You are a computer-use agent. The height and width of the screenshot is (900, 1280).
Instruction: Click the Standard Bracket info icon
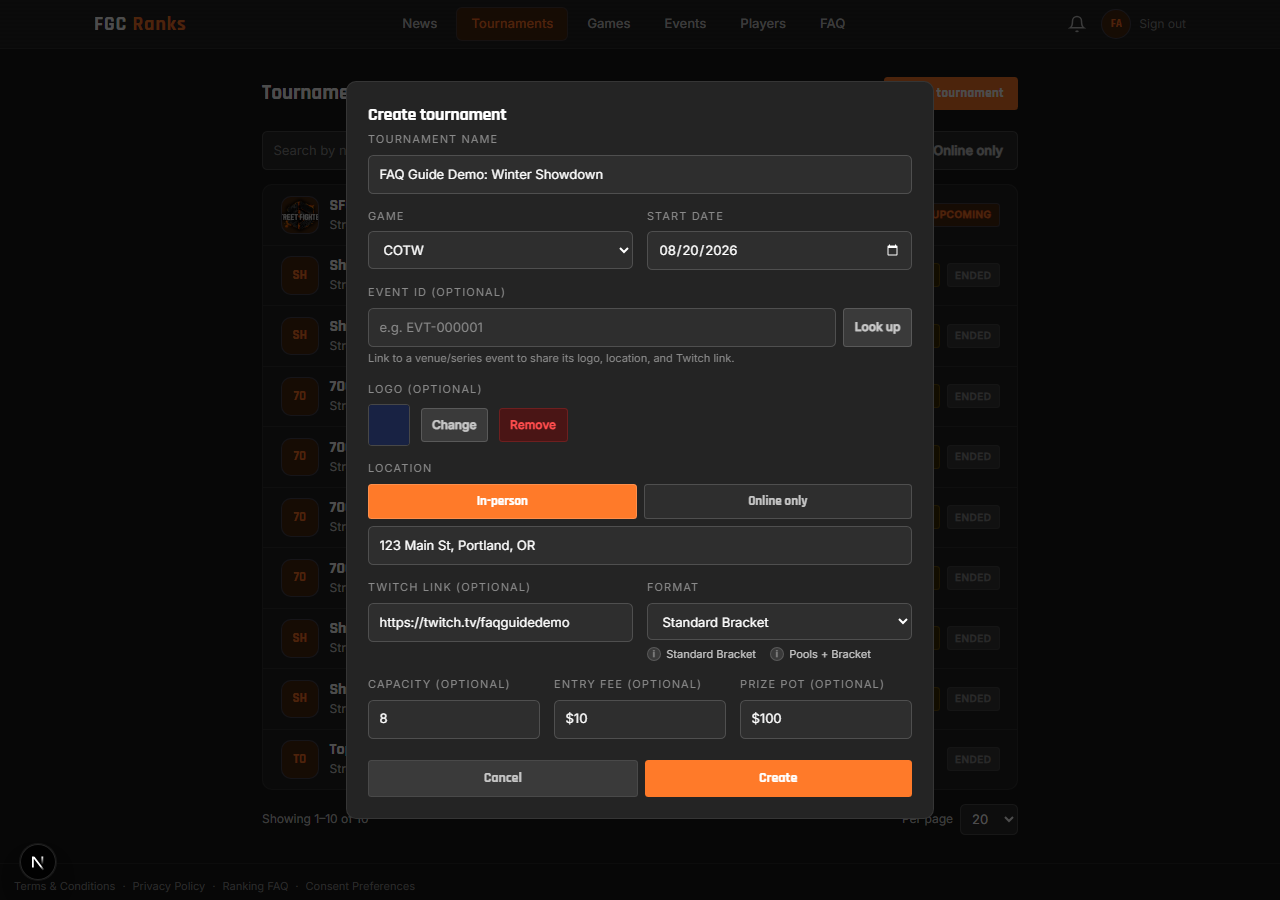click(x=654, y=654)
